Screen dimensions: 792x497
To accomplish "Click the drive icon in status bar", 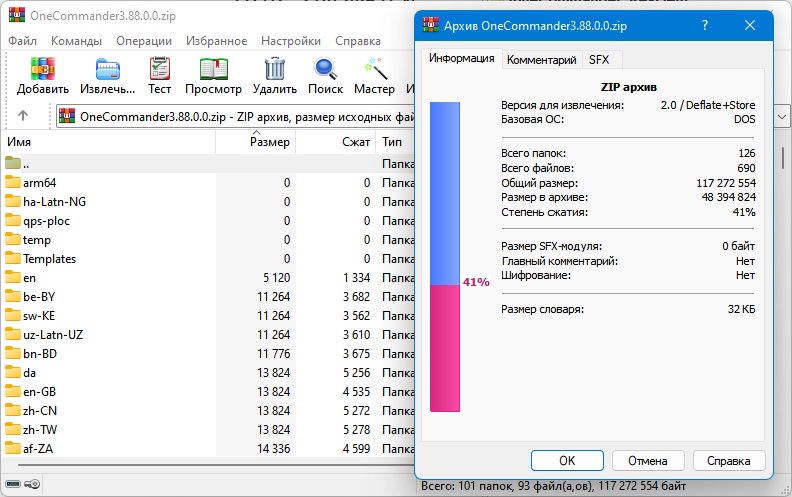I will 13,484.
